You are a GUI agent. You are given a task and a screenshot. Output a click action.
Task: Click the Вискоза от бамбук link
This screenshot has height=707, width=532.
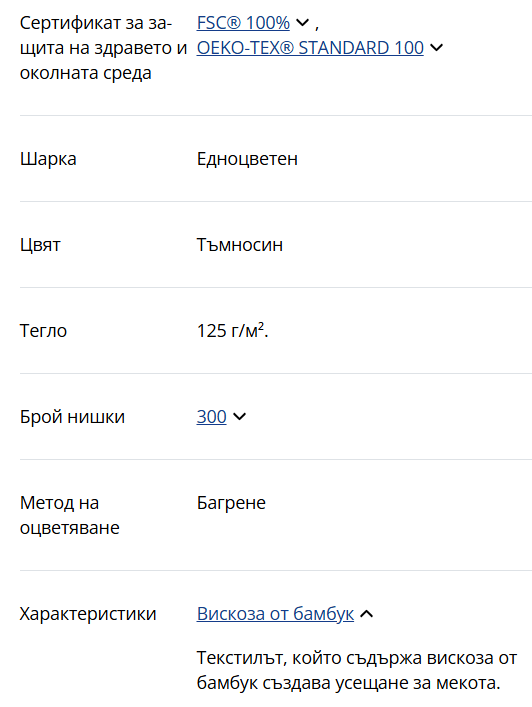pyautogui.click(x=275, y=614)
